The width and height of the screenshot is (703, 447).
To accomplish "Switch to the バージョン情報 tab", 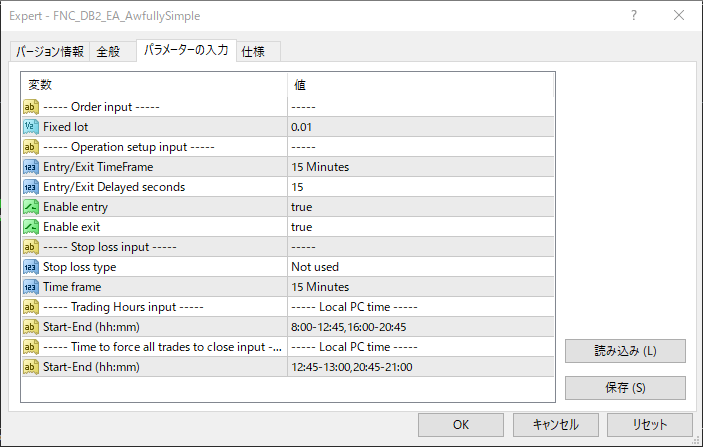I will 50,52.
